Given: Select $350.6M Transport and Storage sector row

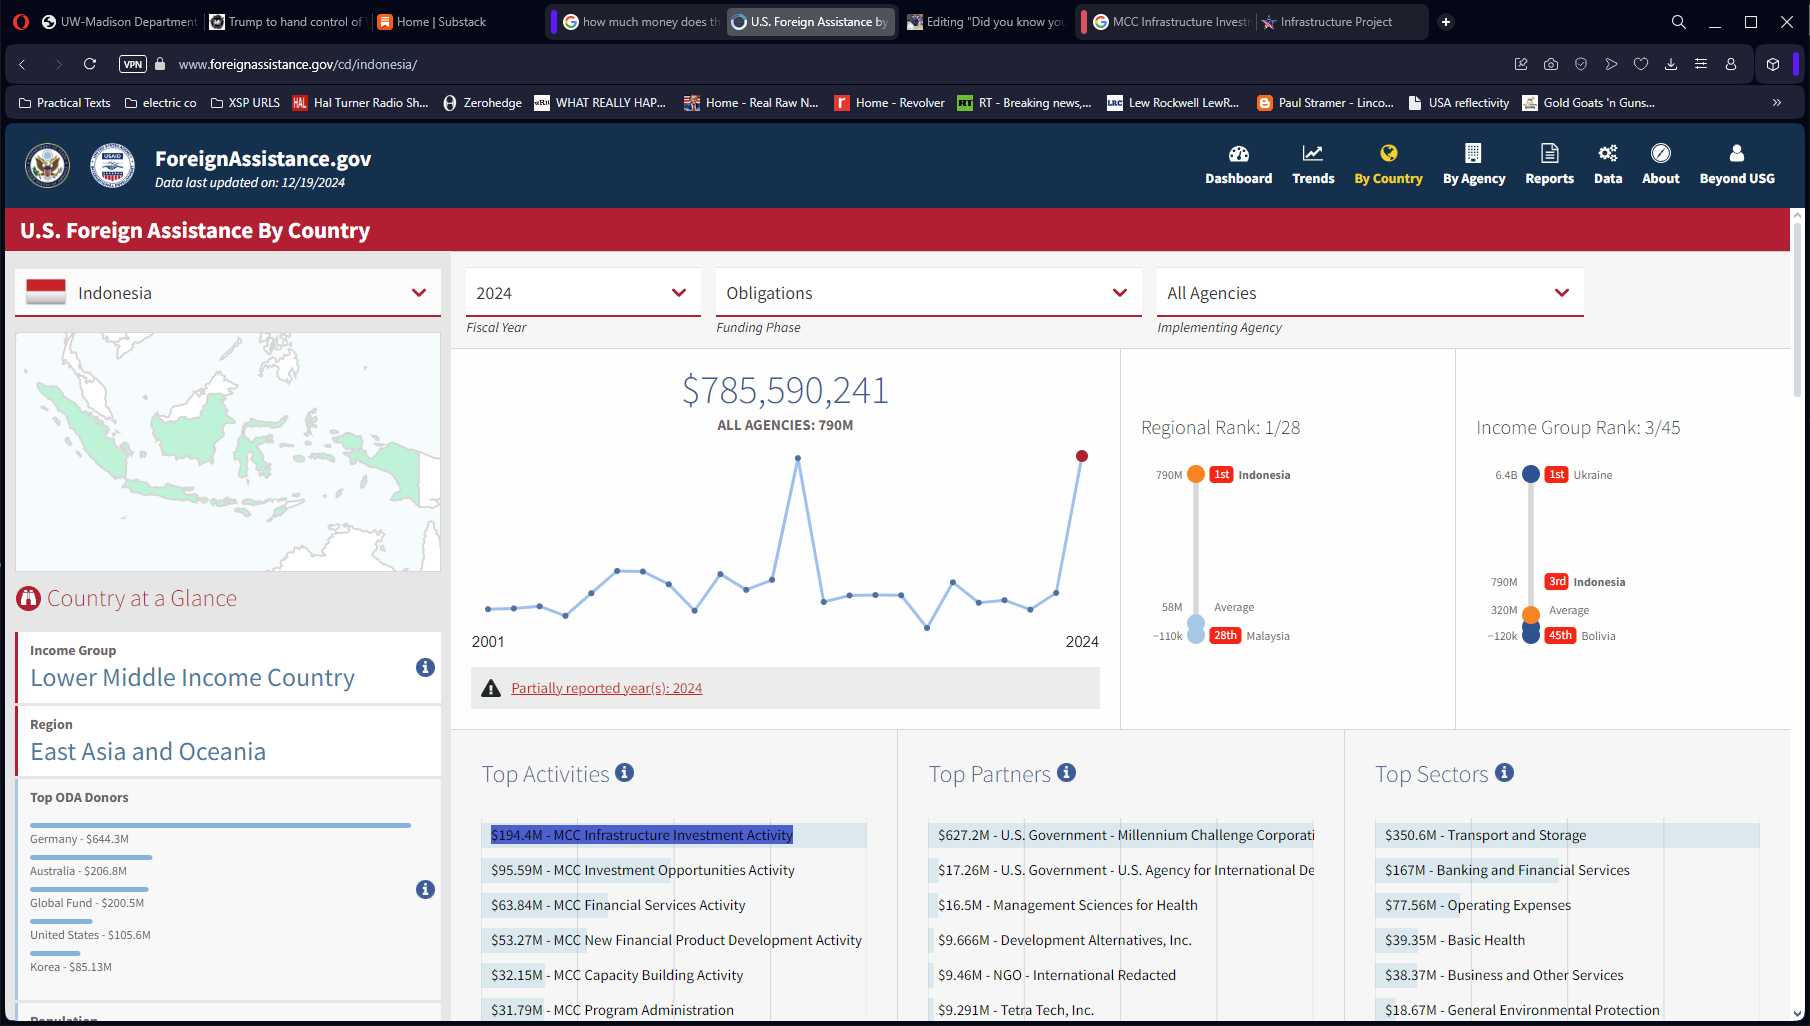Looking at the screenshot, I should tap(1567, 835).
